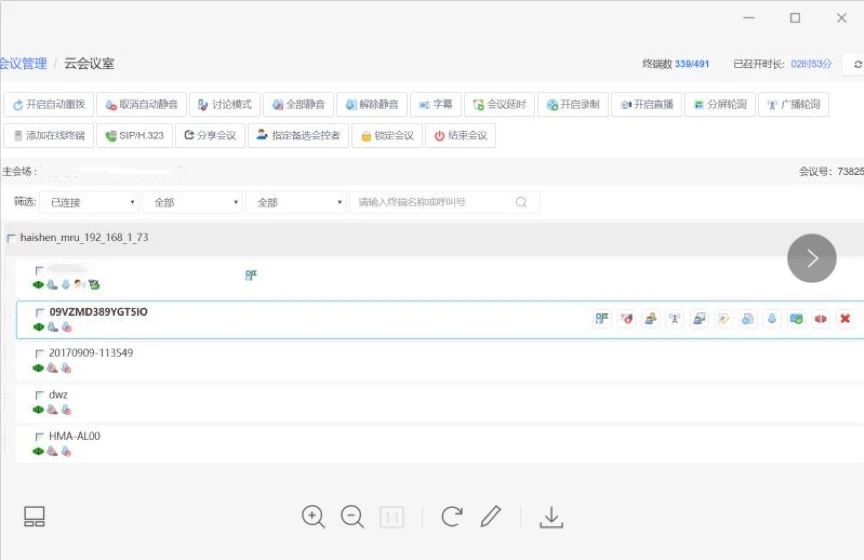Viewport: 864px width, 560px height.
Task: Check the box next to 09VZMD389YGT5IO
Action: pyautogui.click(x=40, y=312)
